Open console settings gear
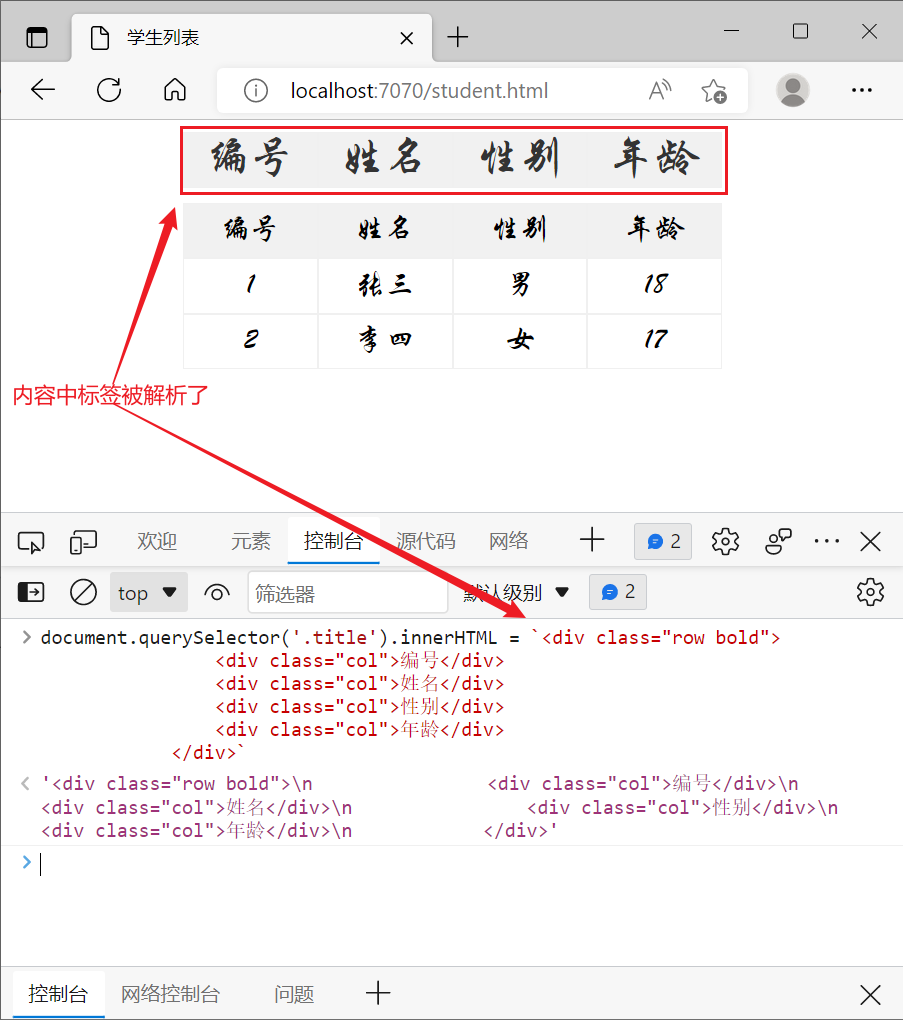Screen dimensions: 903x1020 click(x=870, y=592)
